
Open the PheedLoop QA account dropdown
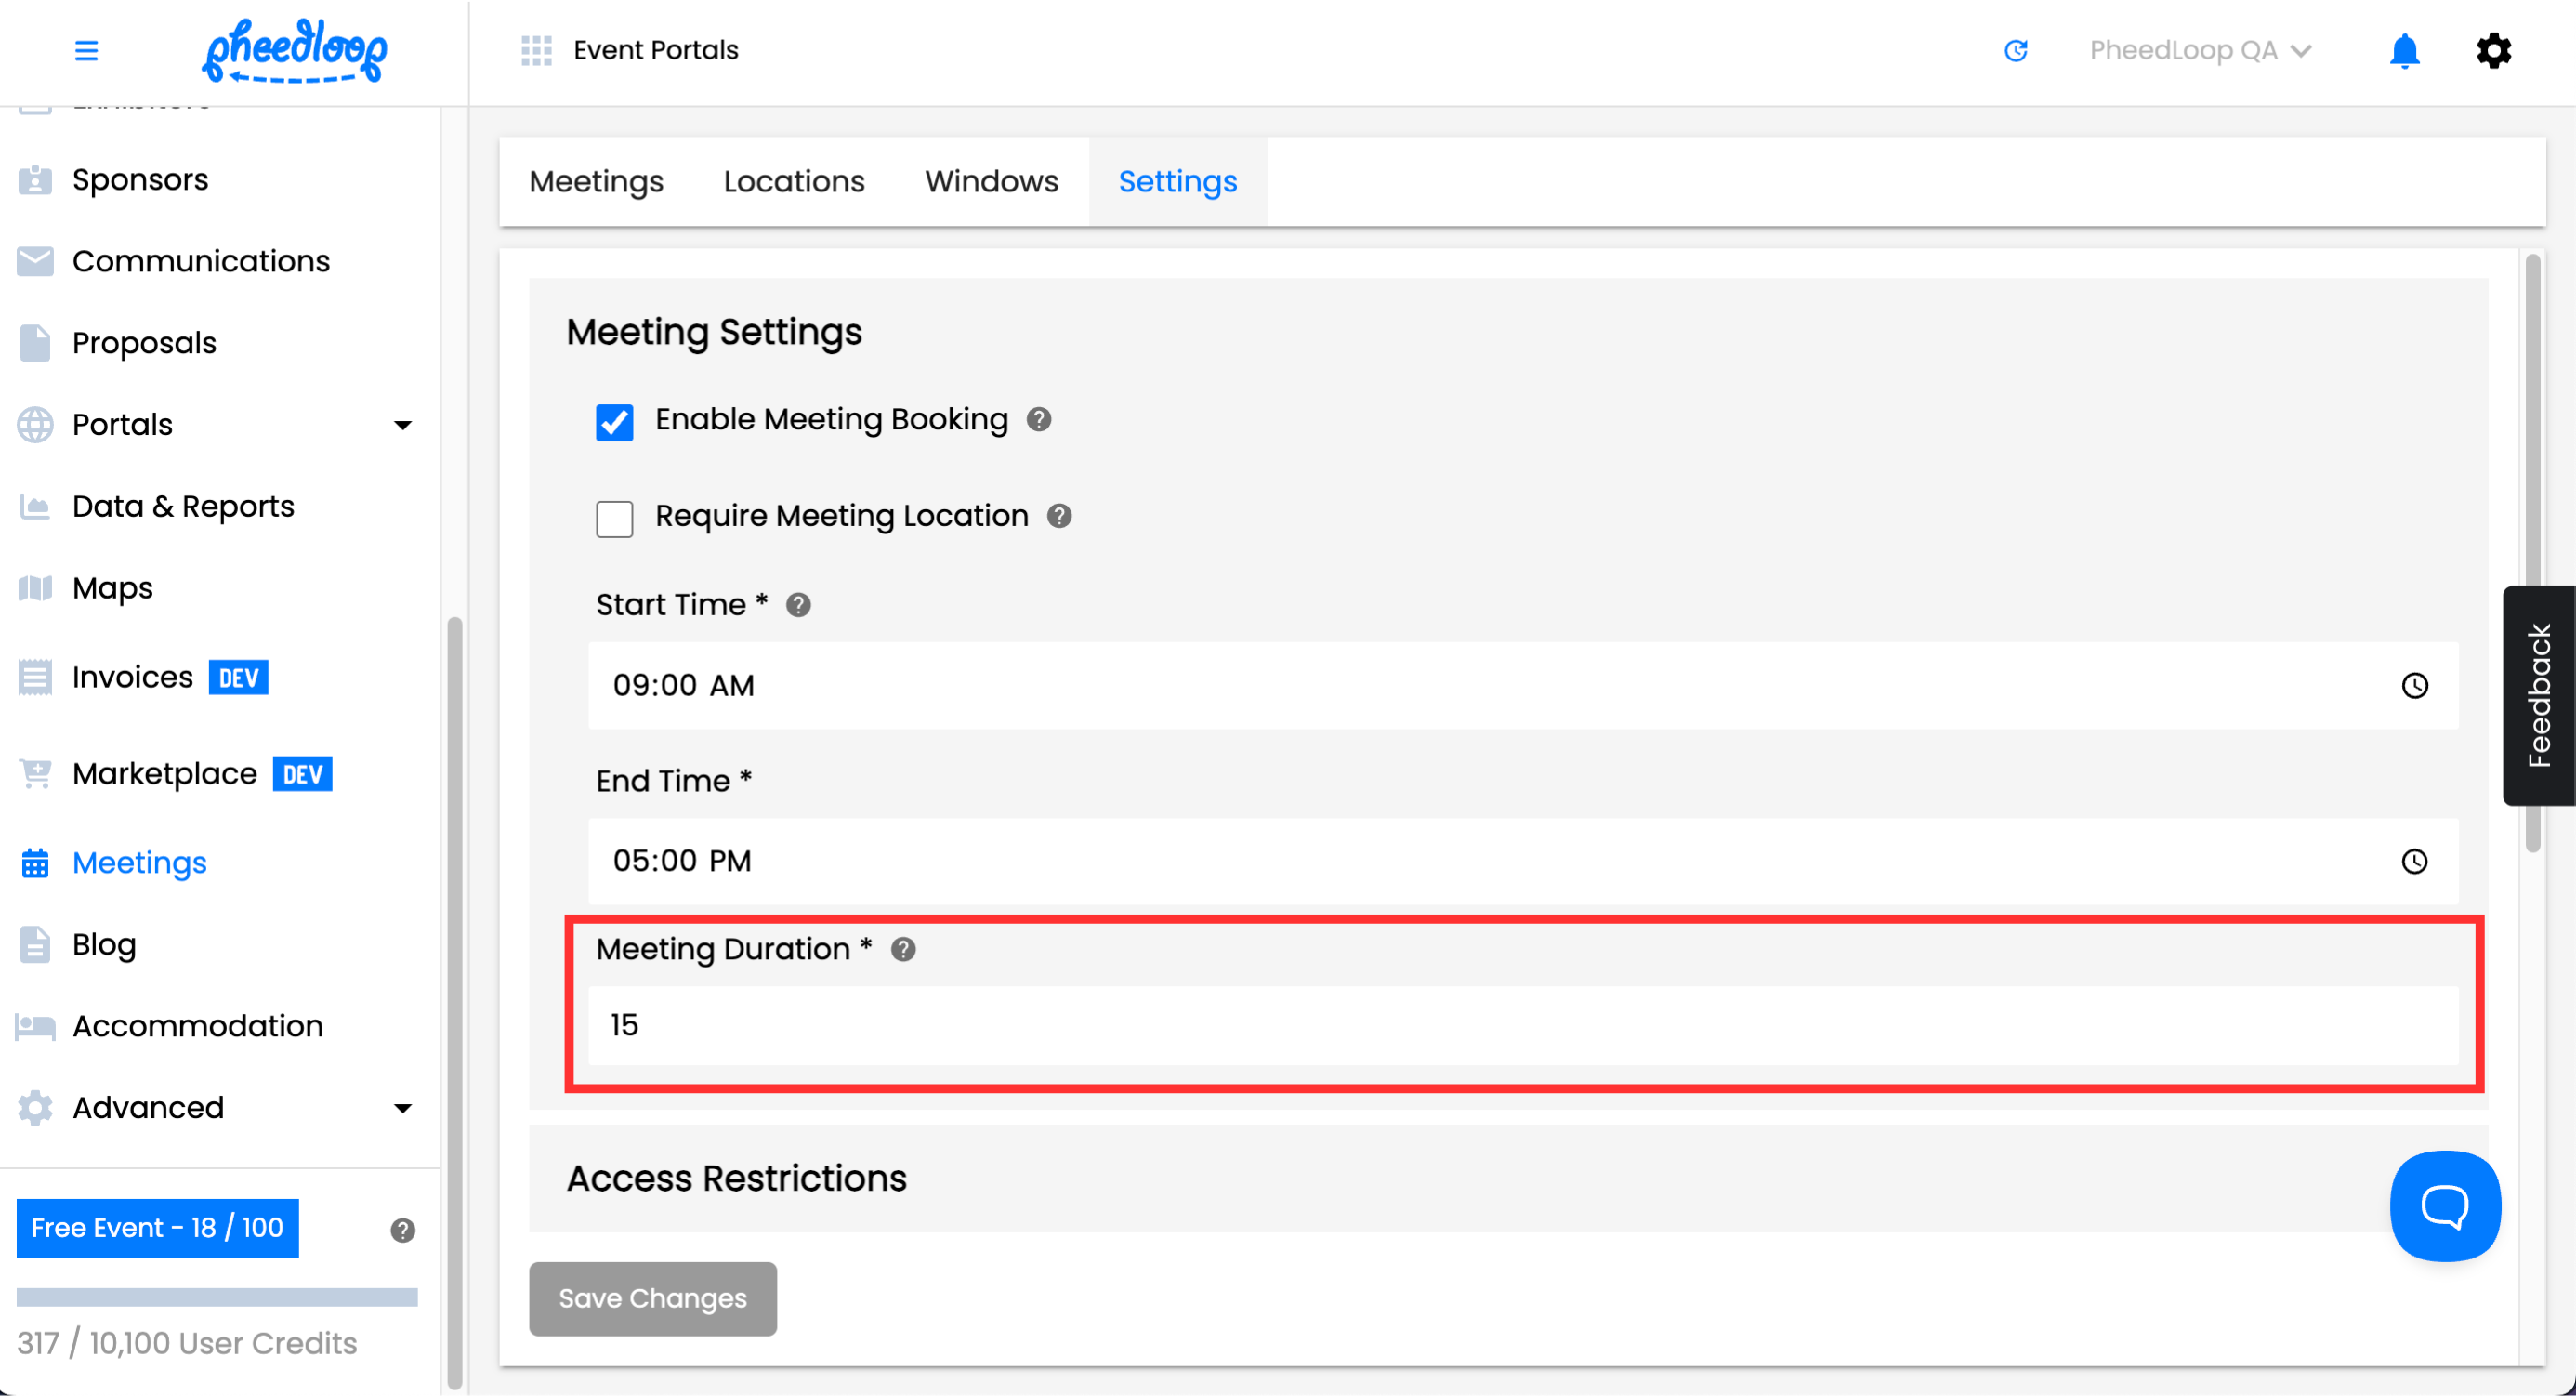point(2198,50)
